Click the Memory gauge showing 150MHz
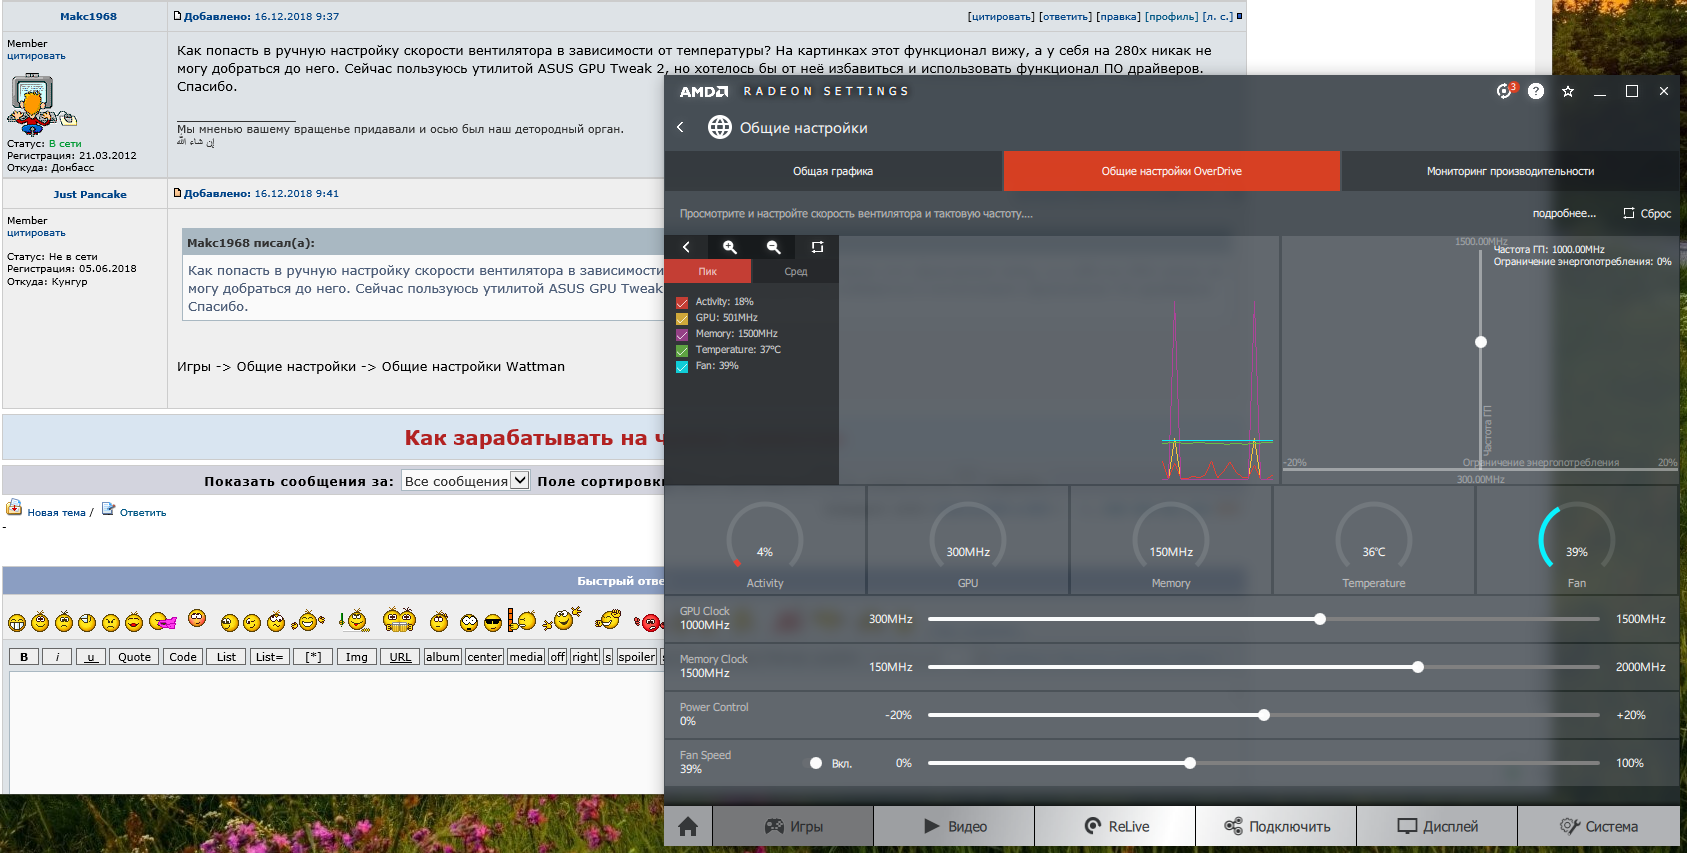Image resolution: width=1687 pixels, height=853 pixels. [x=1171, y=541]
